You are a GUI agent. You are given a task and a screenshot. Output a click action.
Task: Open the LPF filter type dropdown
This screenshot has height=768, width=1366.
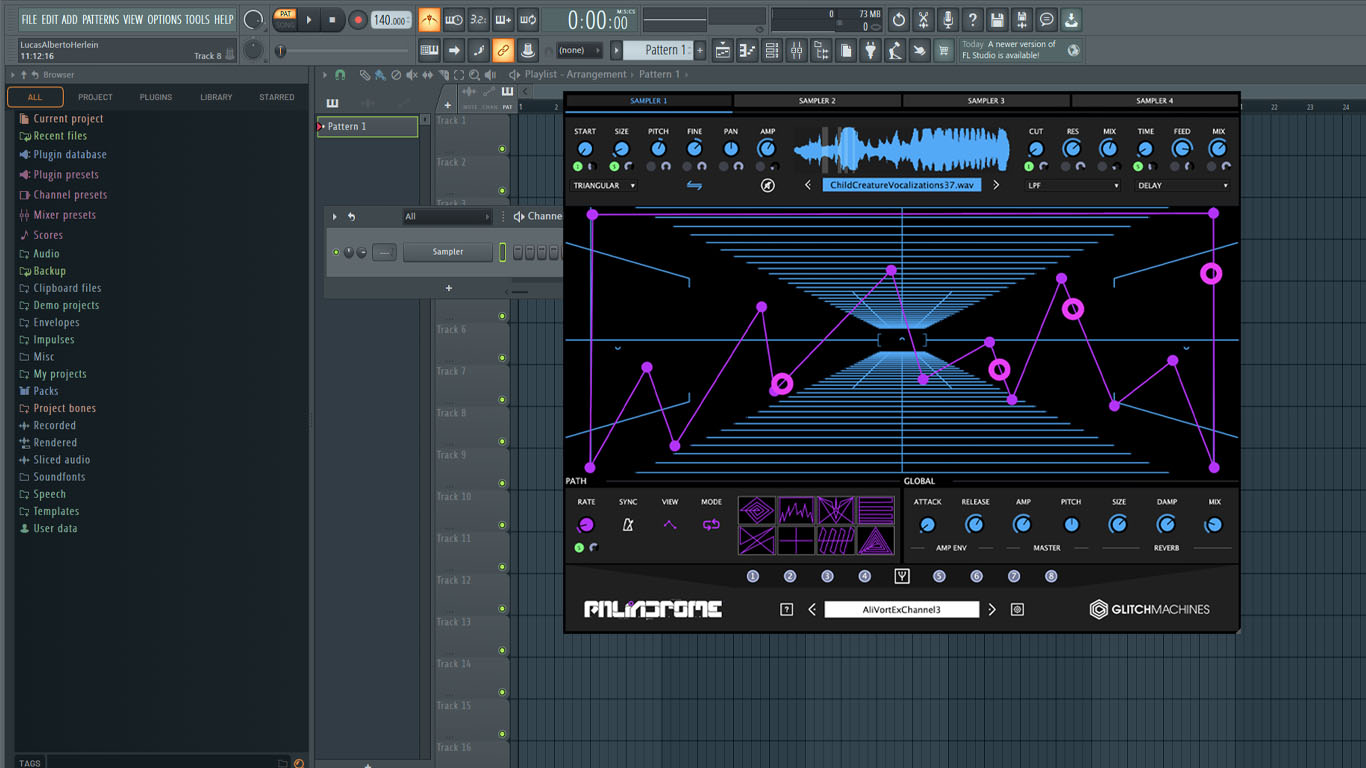pyautogui.click(x=1072, y=186)
